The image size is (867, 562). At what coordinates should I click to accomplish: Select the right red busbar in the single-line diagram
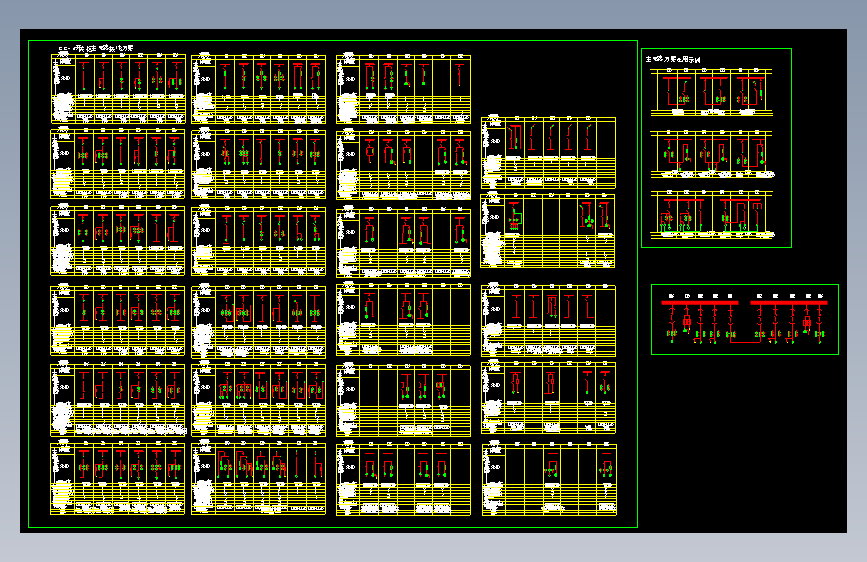pos(789,303)
